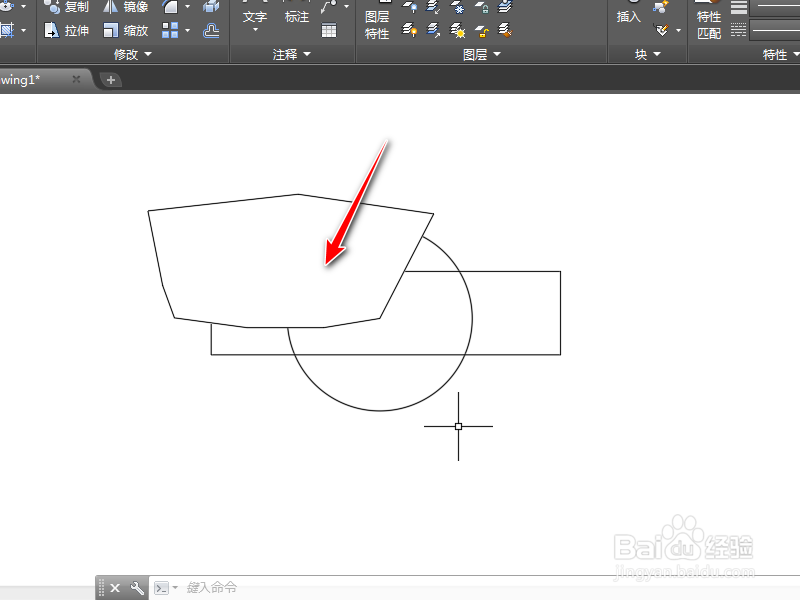Select the Explode tool icon

211,7
